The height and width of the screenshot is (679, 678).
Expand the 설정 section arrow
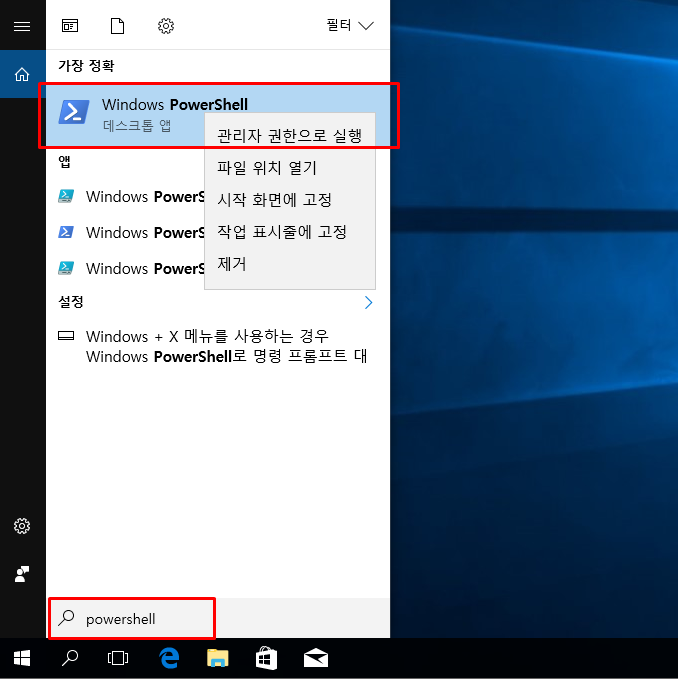point(368,302)
